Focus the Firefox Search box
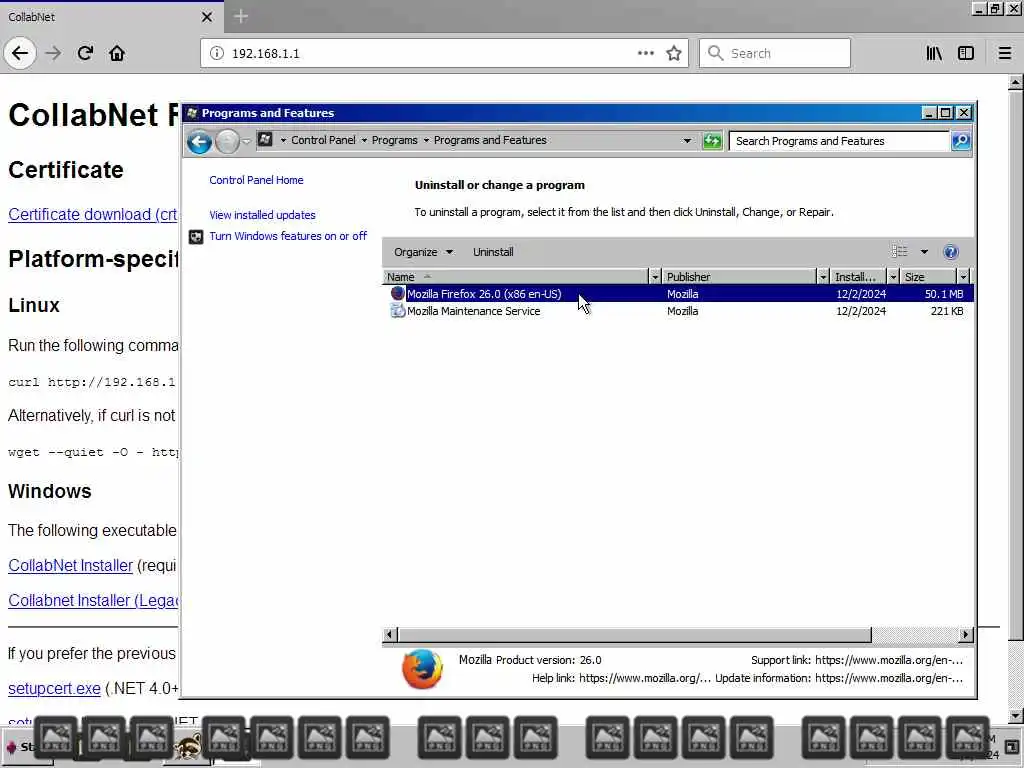The image size is (1024, 768). pos(775,53)
